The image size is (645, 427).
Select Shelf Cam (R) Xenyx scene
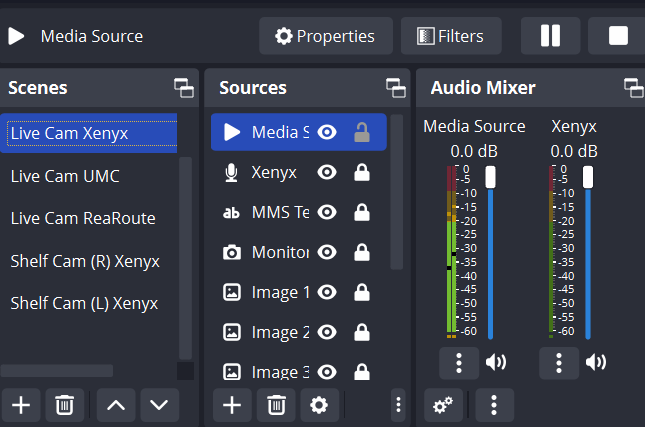85,261
